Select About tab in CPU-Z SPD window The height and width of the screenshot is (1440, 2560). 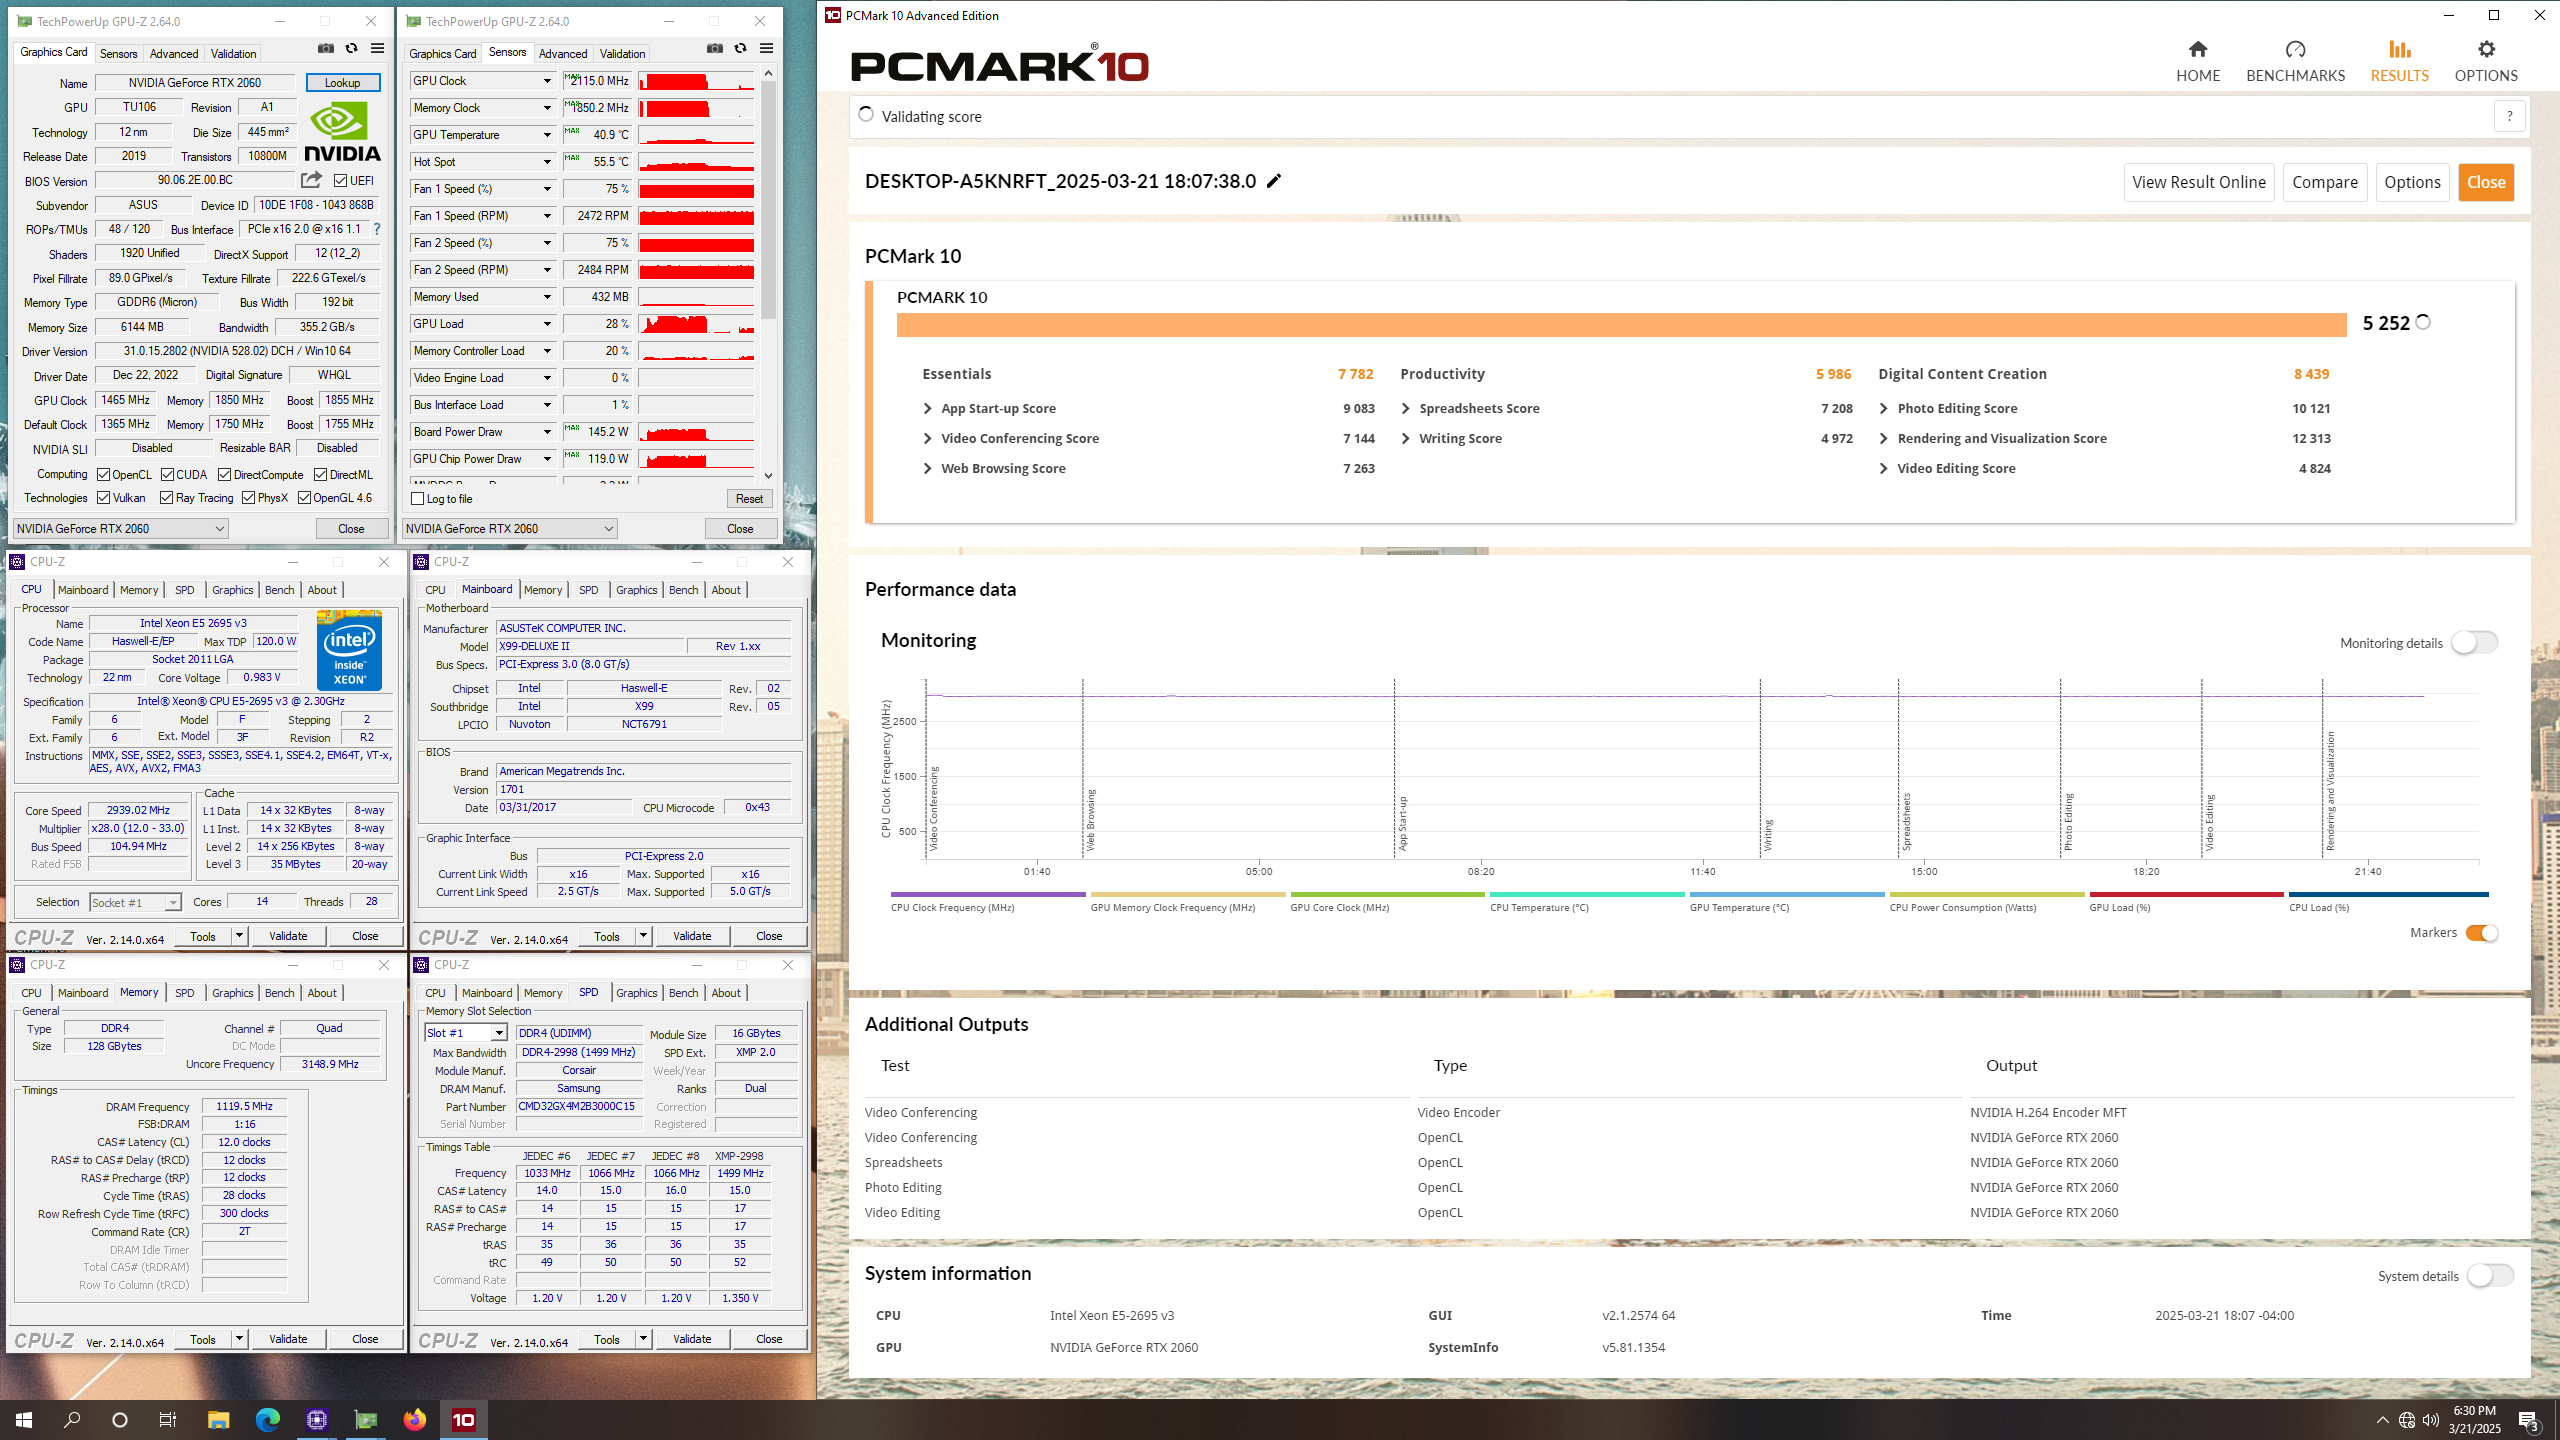[x=726, y=993]
